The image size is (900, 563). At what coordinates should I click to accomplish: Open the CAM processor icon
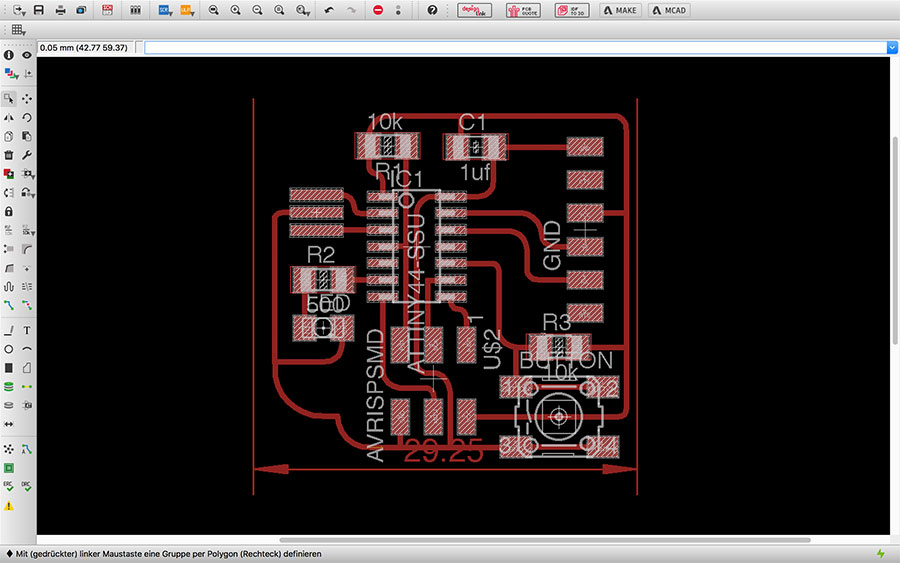click(82, 10)
